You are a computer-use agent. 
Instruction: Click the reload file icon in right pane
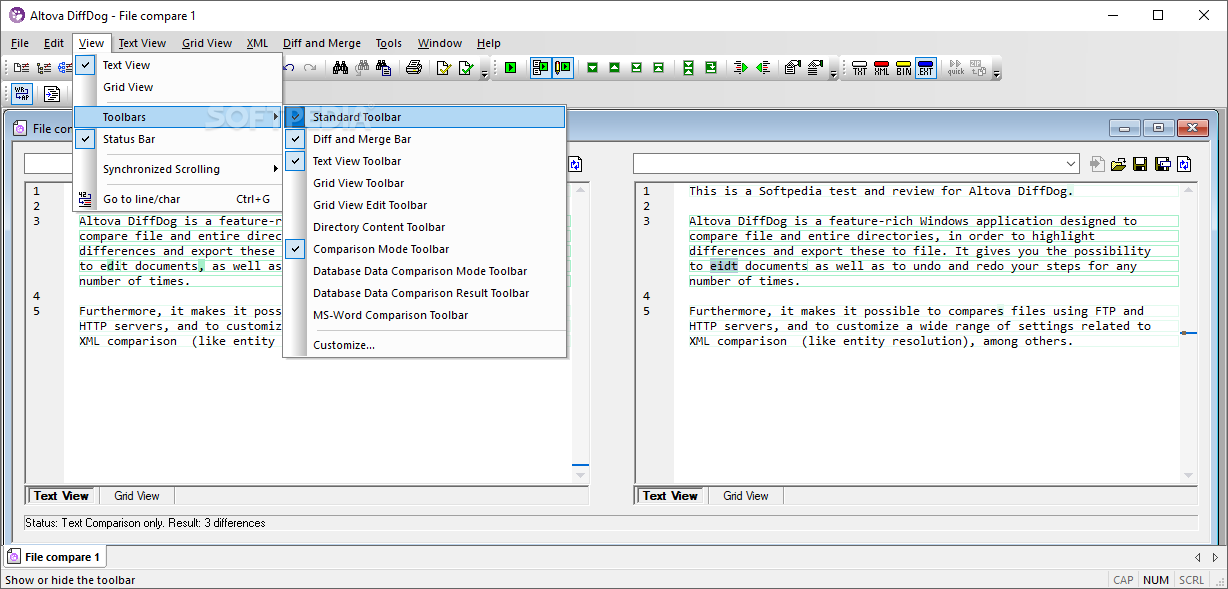coord(1185,163)
